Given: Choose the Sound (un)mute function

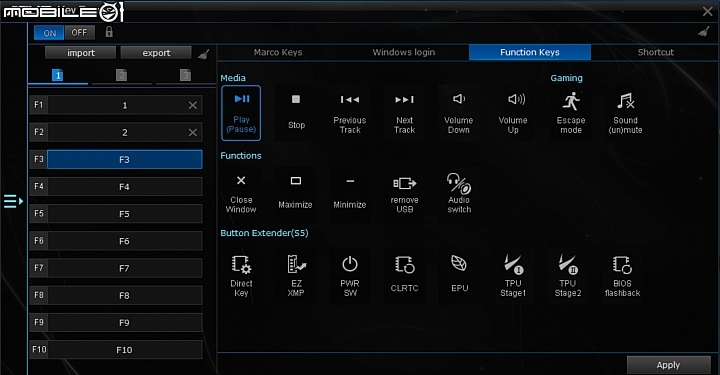Looking at the screenshot, I should click(625, 113).
